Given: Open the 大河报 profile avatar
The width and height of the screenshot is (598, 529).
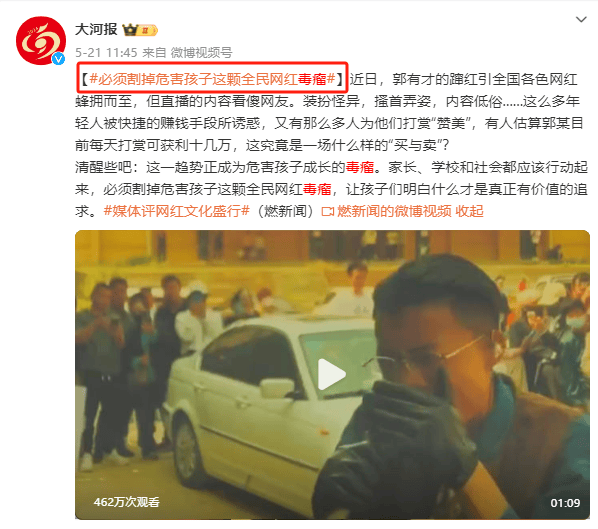Looking at the screenshot, I should pos(40,40).
